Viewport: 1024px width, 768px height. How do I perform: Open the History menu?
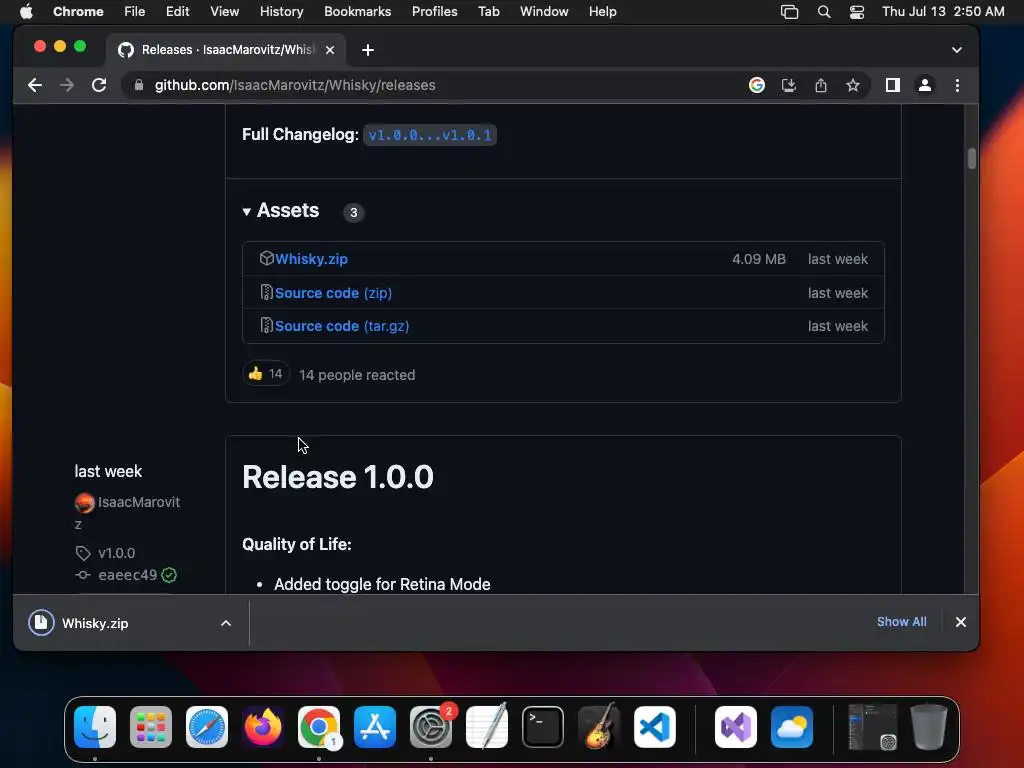click(281, 11)
